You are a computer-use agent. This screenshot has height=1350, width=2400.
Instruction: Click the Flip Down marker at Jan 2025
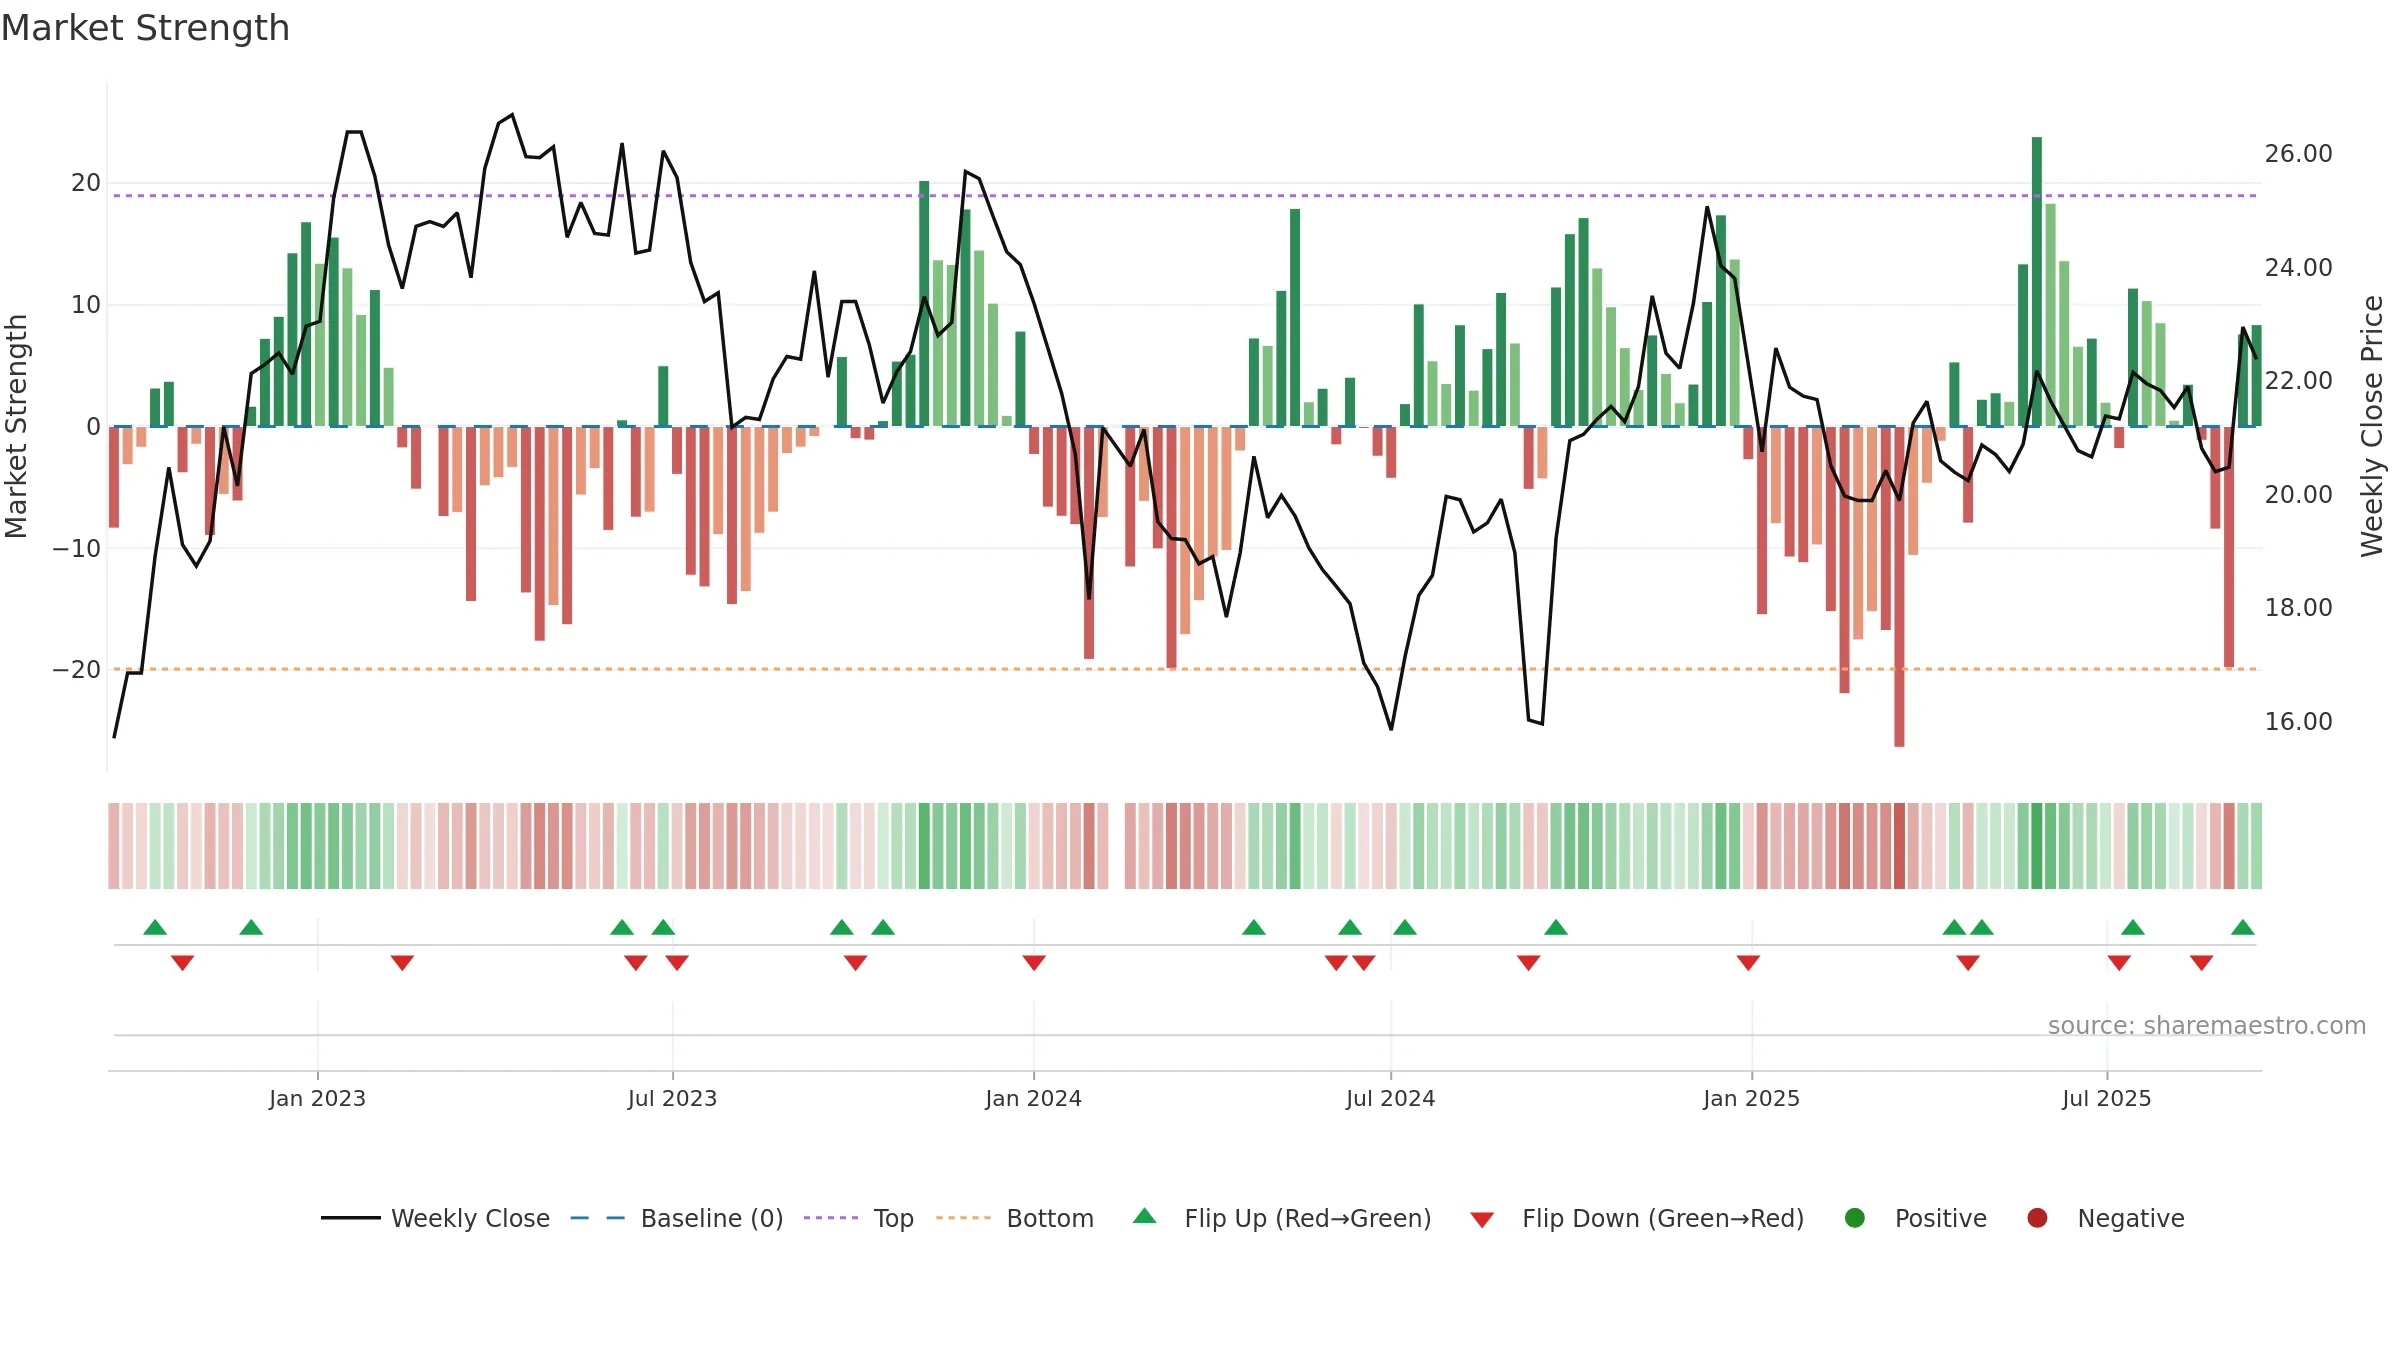click(x=1748, y=962)
